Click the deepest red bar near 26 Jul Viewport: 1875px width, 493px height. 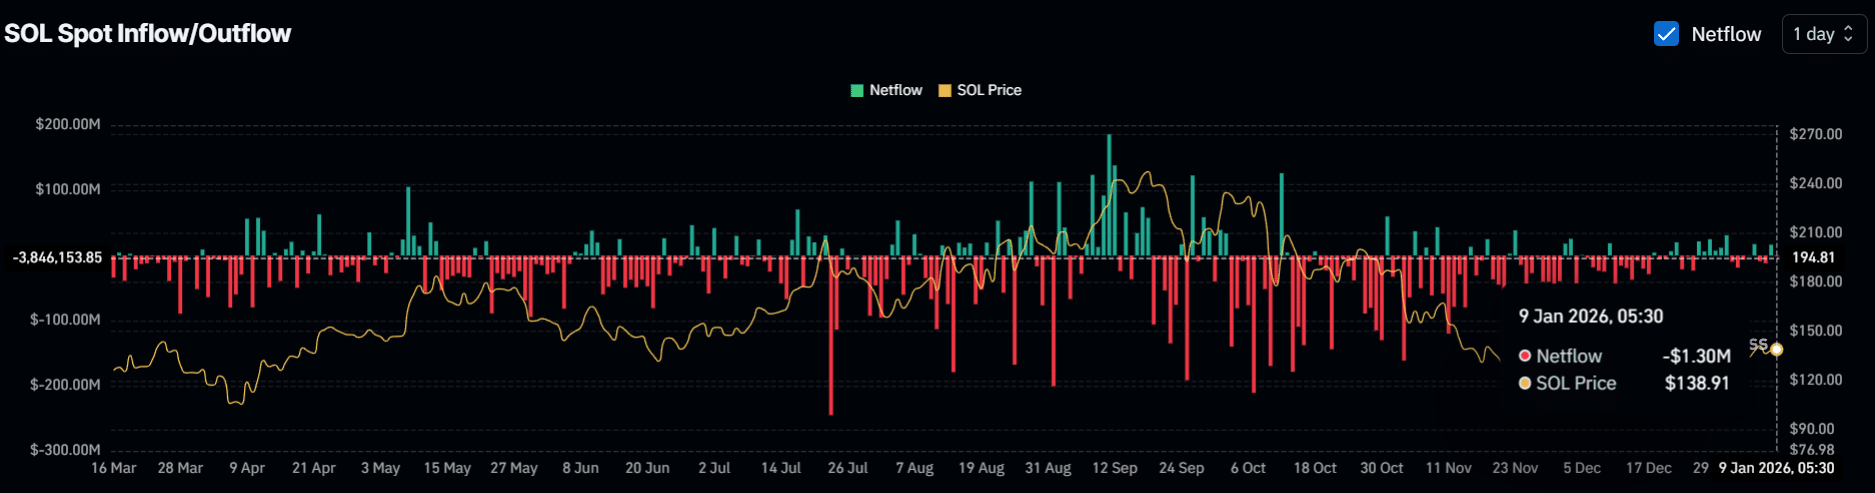831,335
